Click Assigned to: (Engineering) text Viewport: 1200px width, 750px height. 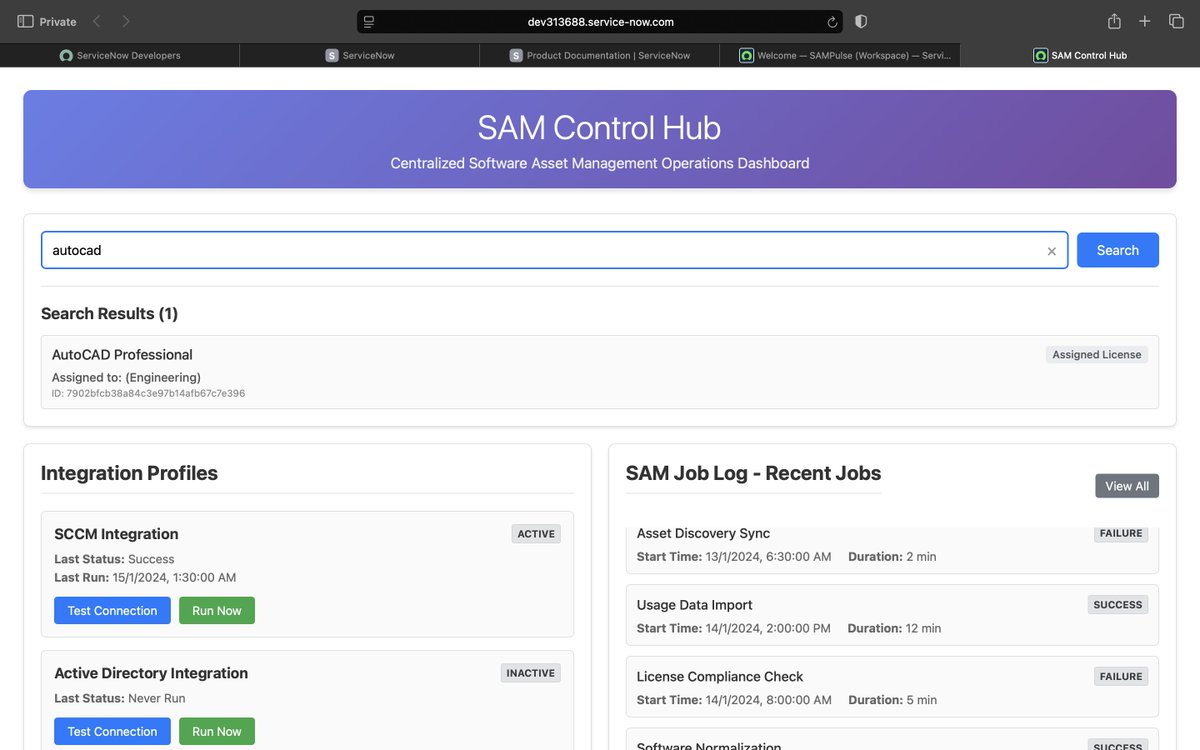[126, 377]
